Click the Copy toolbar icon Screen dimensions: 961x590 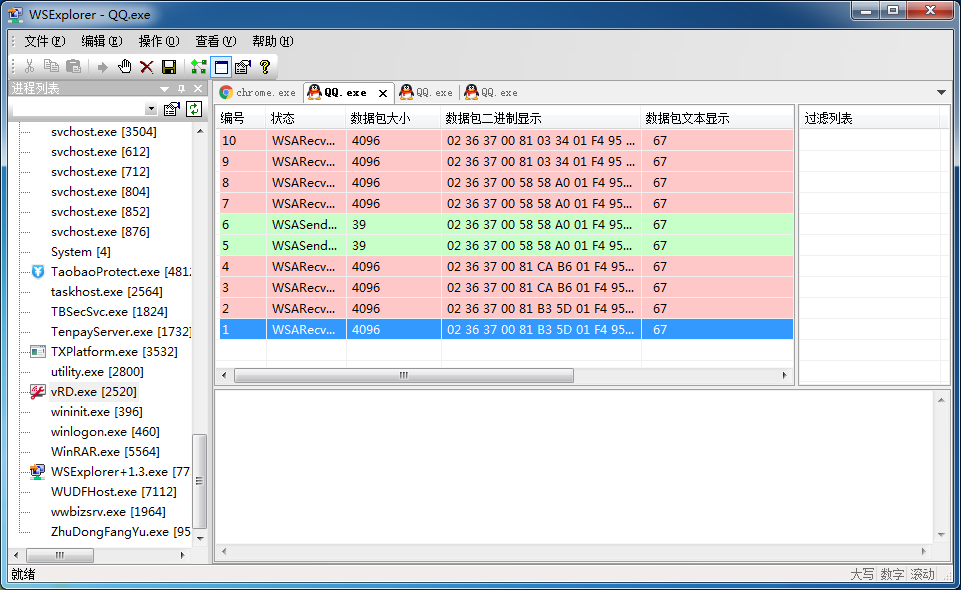coord(51,66)
